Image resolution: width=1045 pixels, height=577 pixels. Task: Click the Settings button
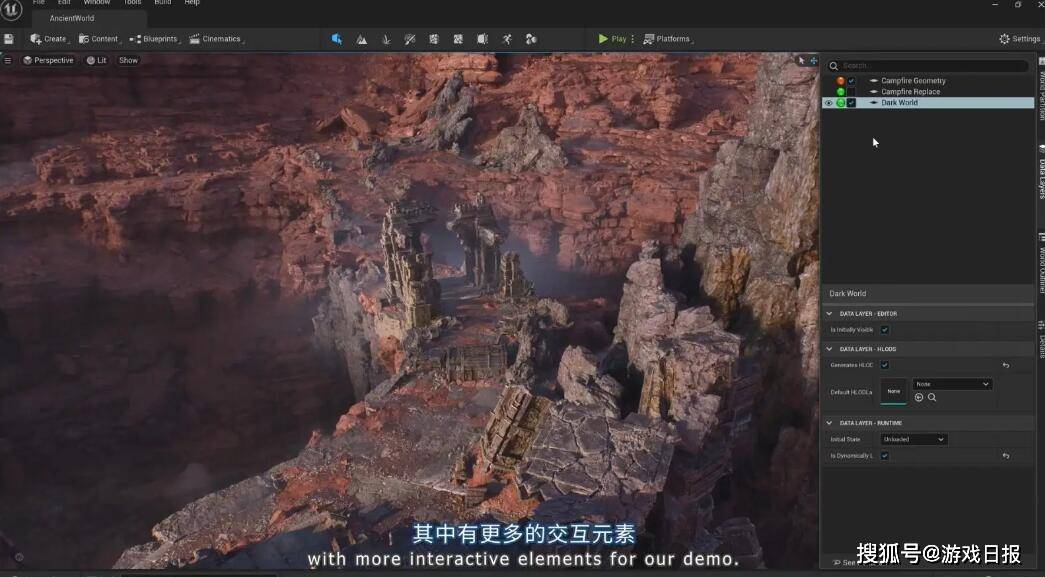click(x=1019, y=39)
